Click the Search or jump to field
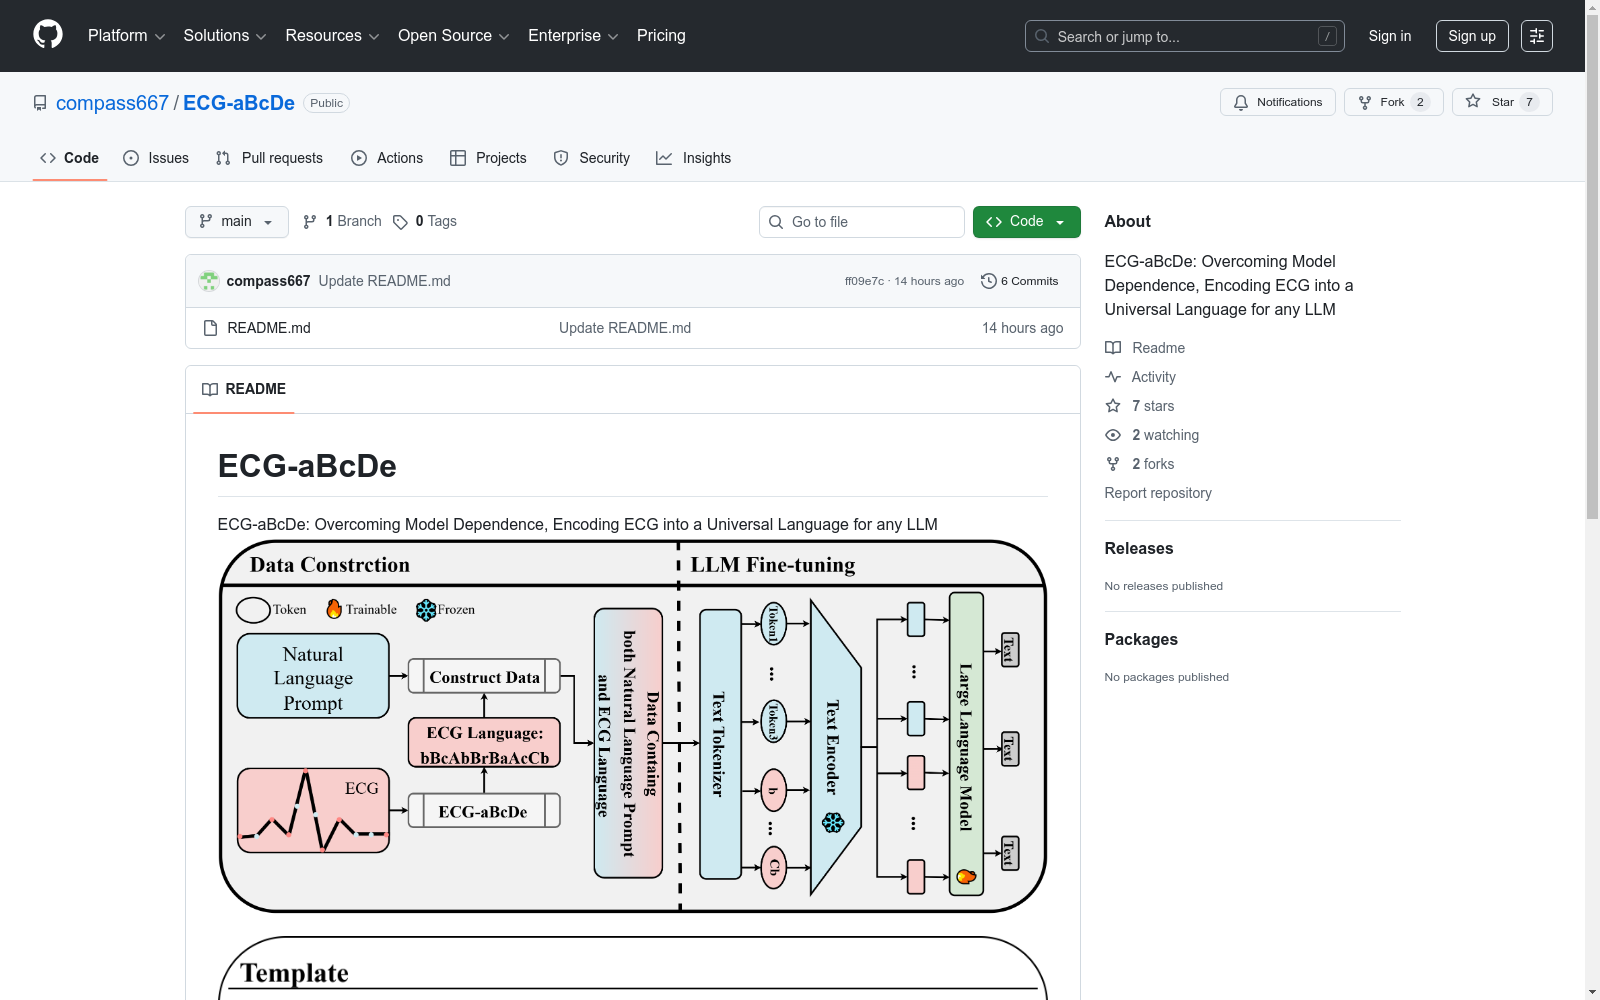This screenshot has height=1000, width=1600. pos(1185,36)
